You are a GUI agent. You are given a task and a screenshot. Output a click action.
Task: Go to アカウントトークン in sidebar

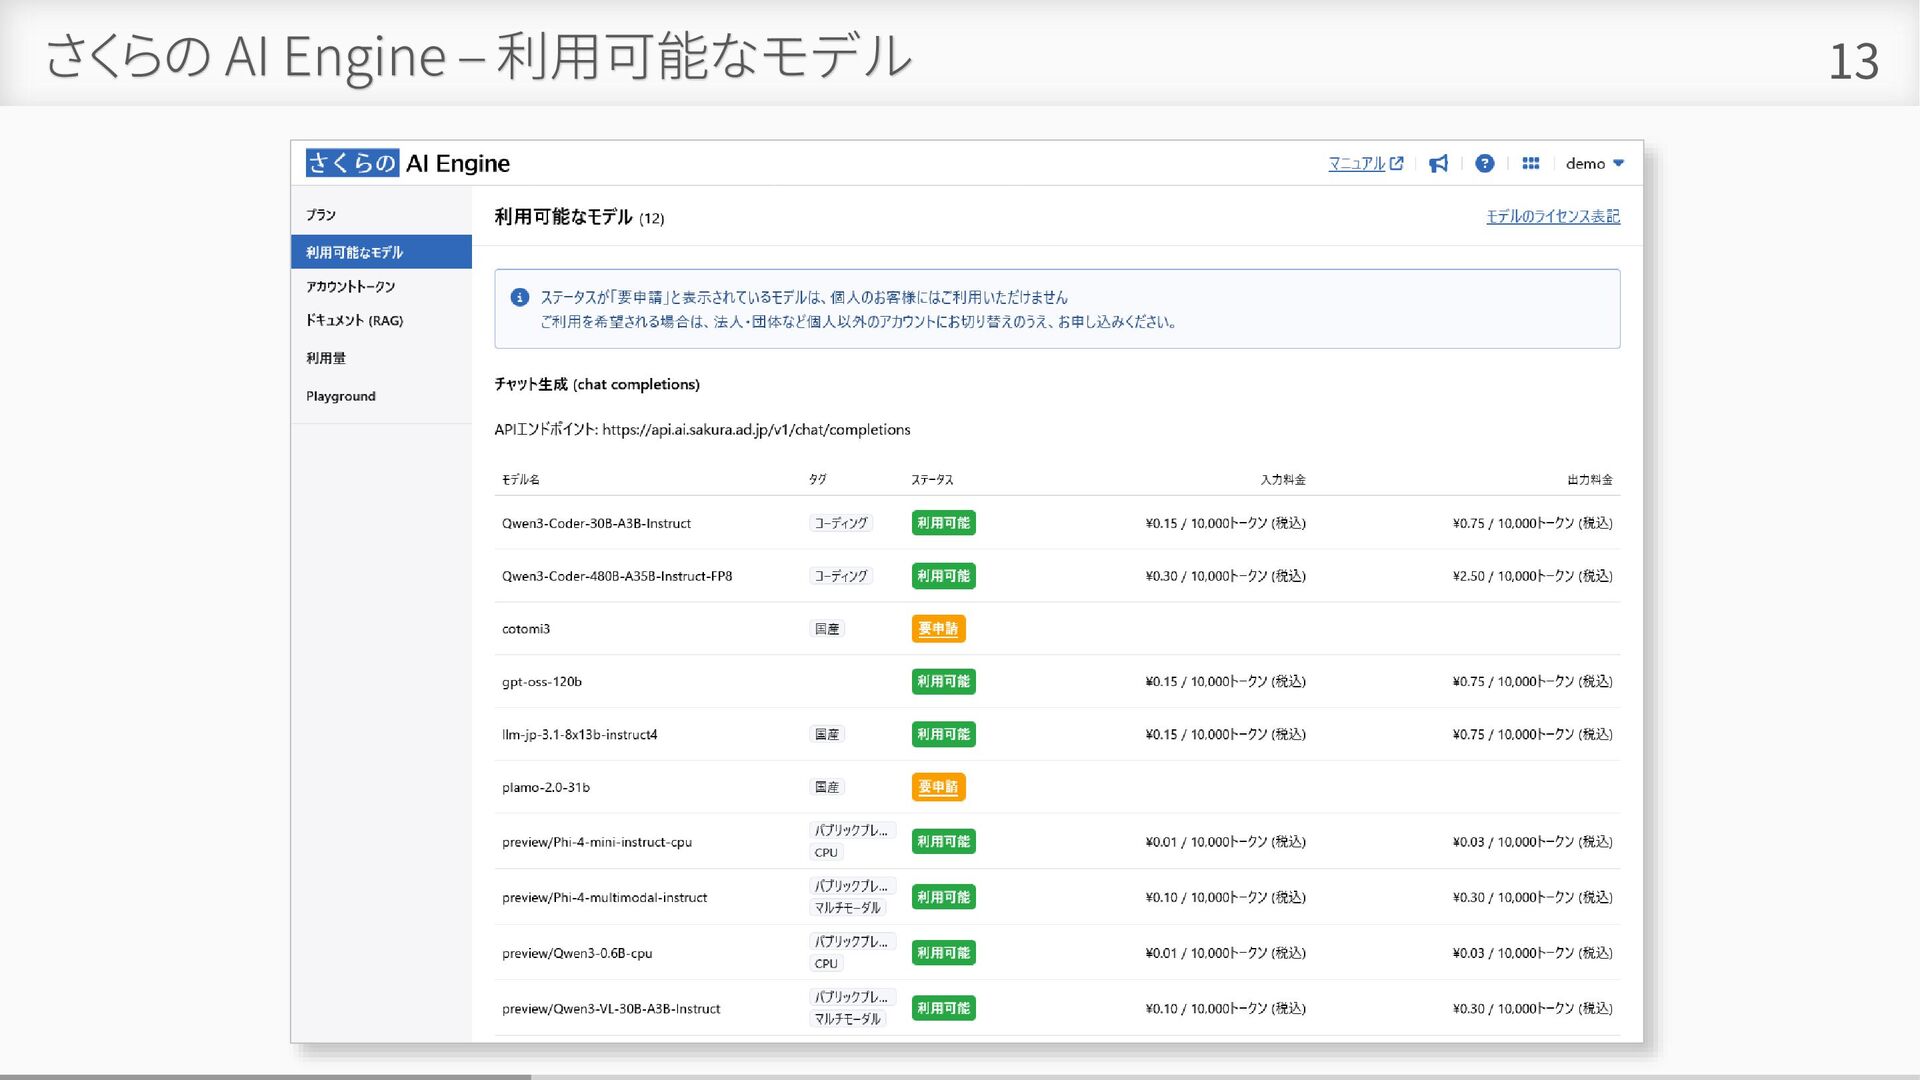(x=351, y=287)
